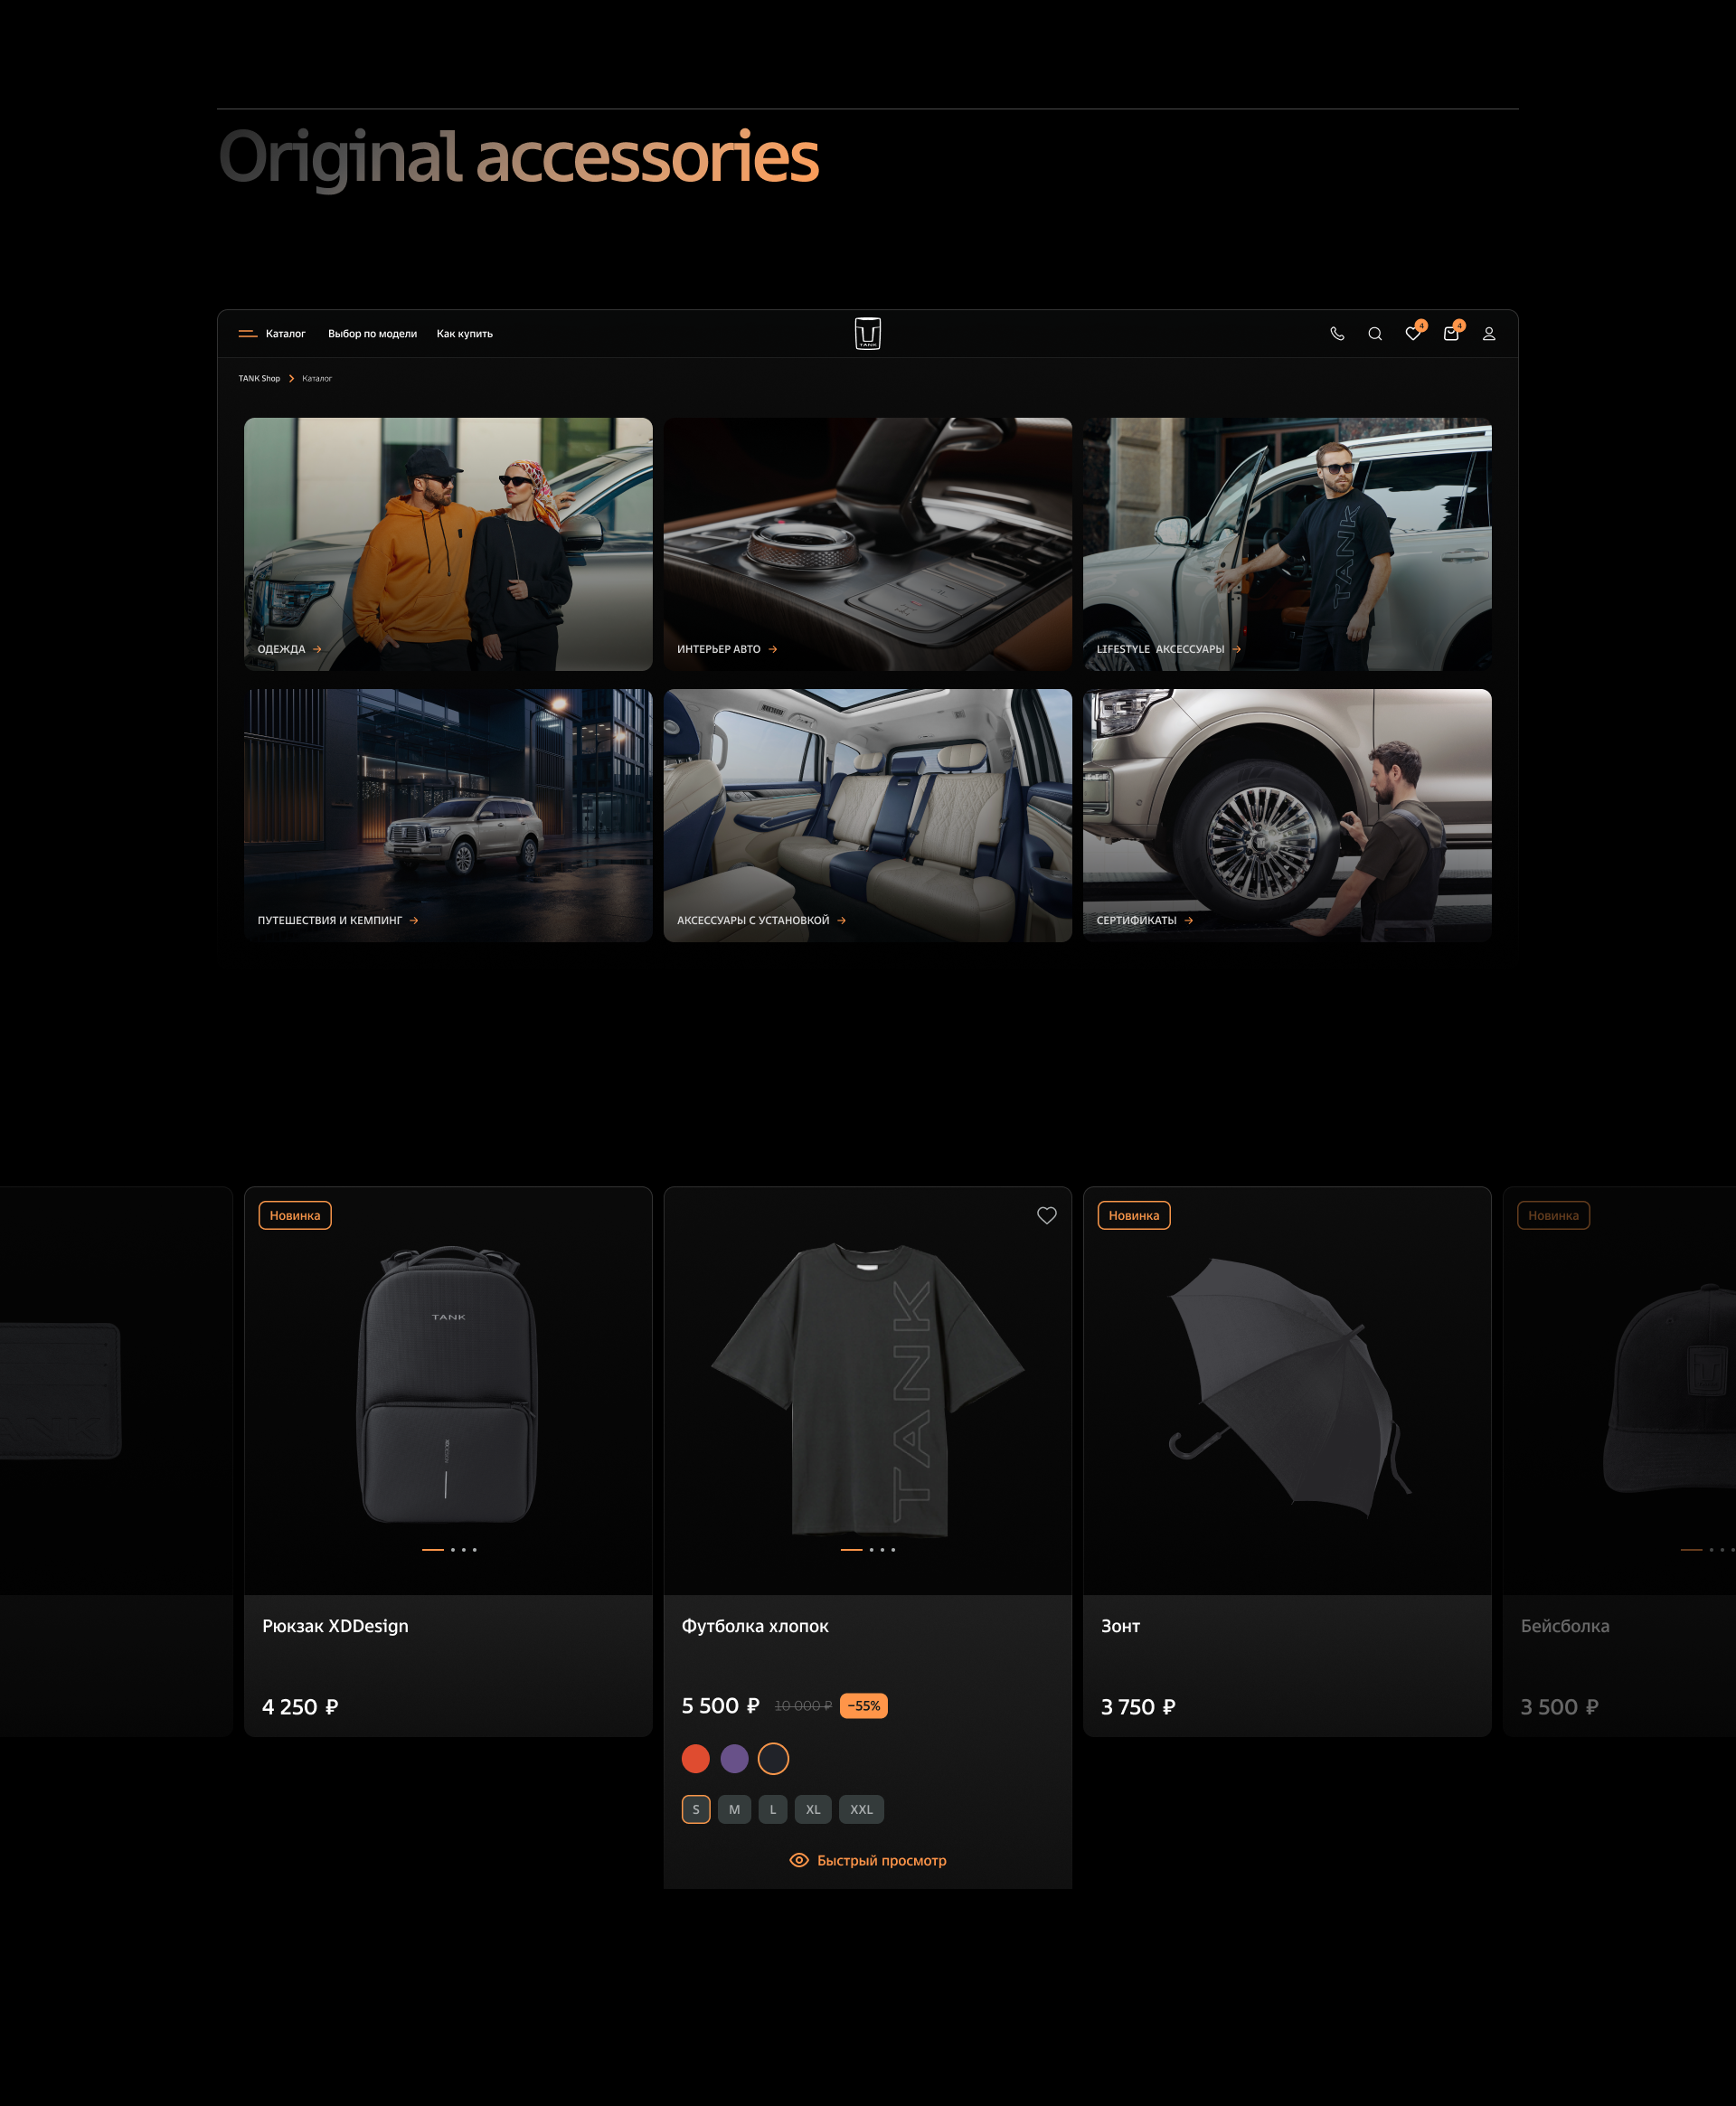Open the ИНТЕРЬЕР АВТО category link
Screen dimensions: 1736x2106
click(719, 649)
